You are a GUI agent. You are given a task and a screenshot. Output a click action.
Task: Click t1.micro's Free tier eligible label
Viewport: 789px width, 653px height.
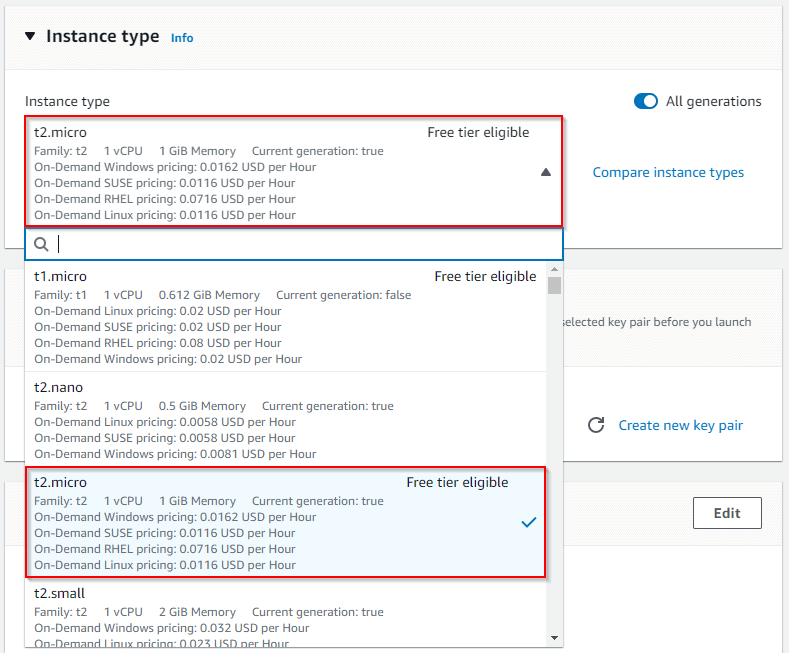click(x=485, y=276)
